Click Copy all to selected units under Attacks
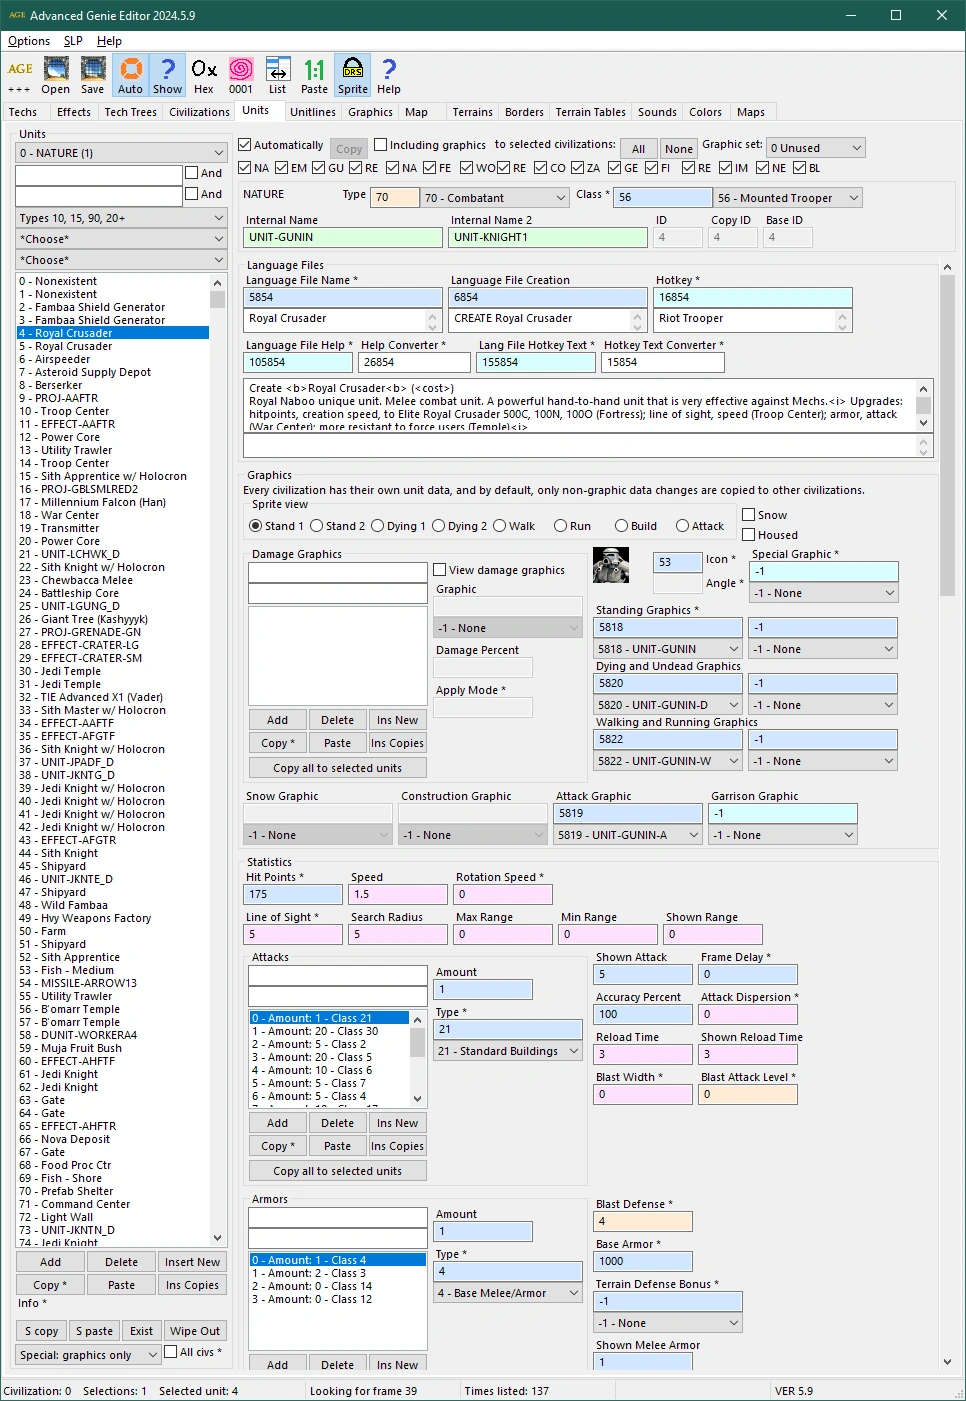This screenshot has width=966, height=1401. pyautogui.click(x=338, y=1171)
